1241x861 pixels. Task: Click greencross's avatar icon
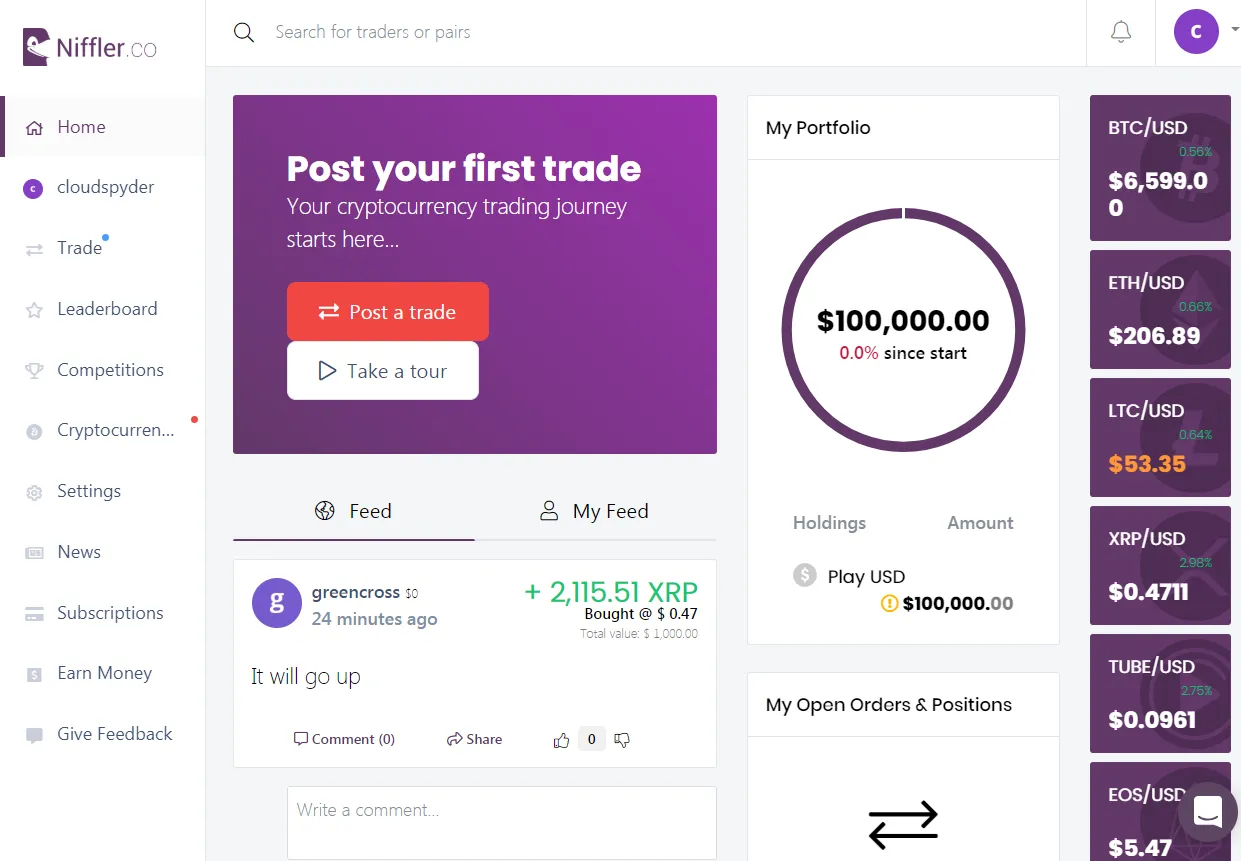(277, 603)
